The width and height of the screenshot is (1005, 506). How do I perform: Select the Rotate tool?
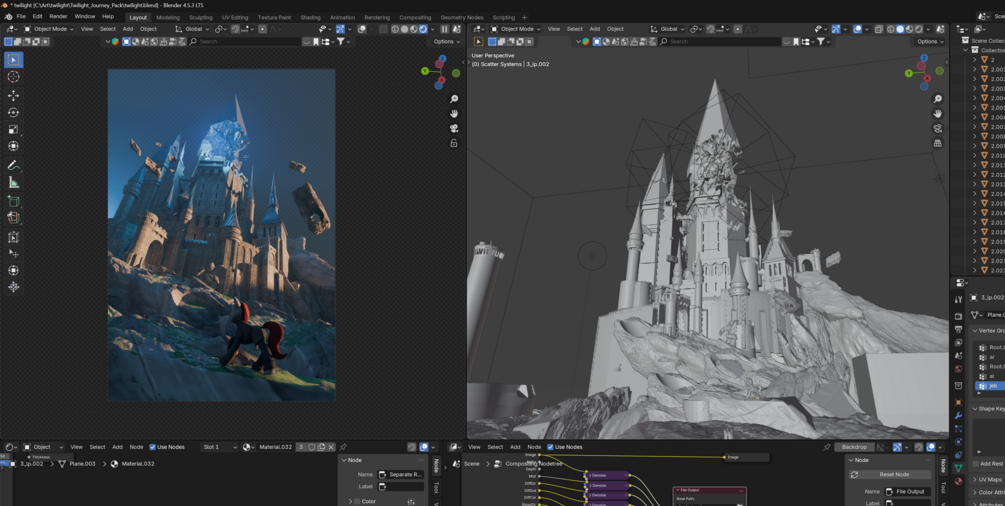(13, 112)
